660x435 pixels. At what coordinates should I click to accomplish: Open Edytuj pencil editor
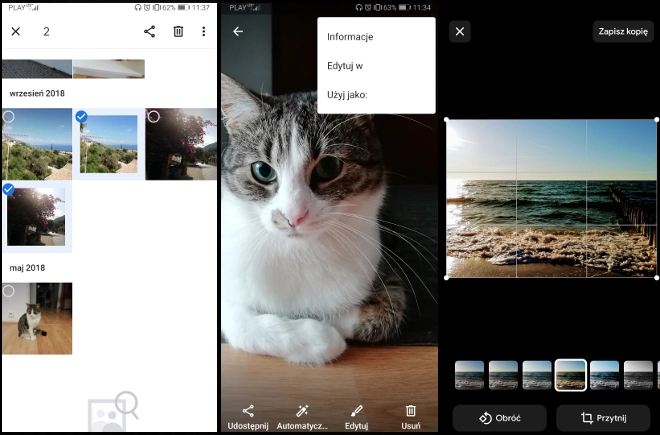[x=356, y=416]
